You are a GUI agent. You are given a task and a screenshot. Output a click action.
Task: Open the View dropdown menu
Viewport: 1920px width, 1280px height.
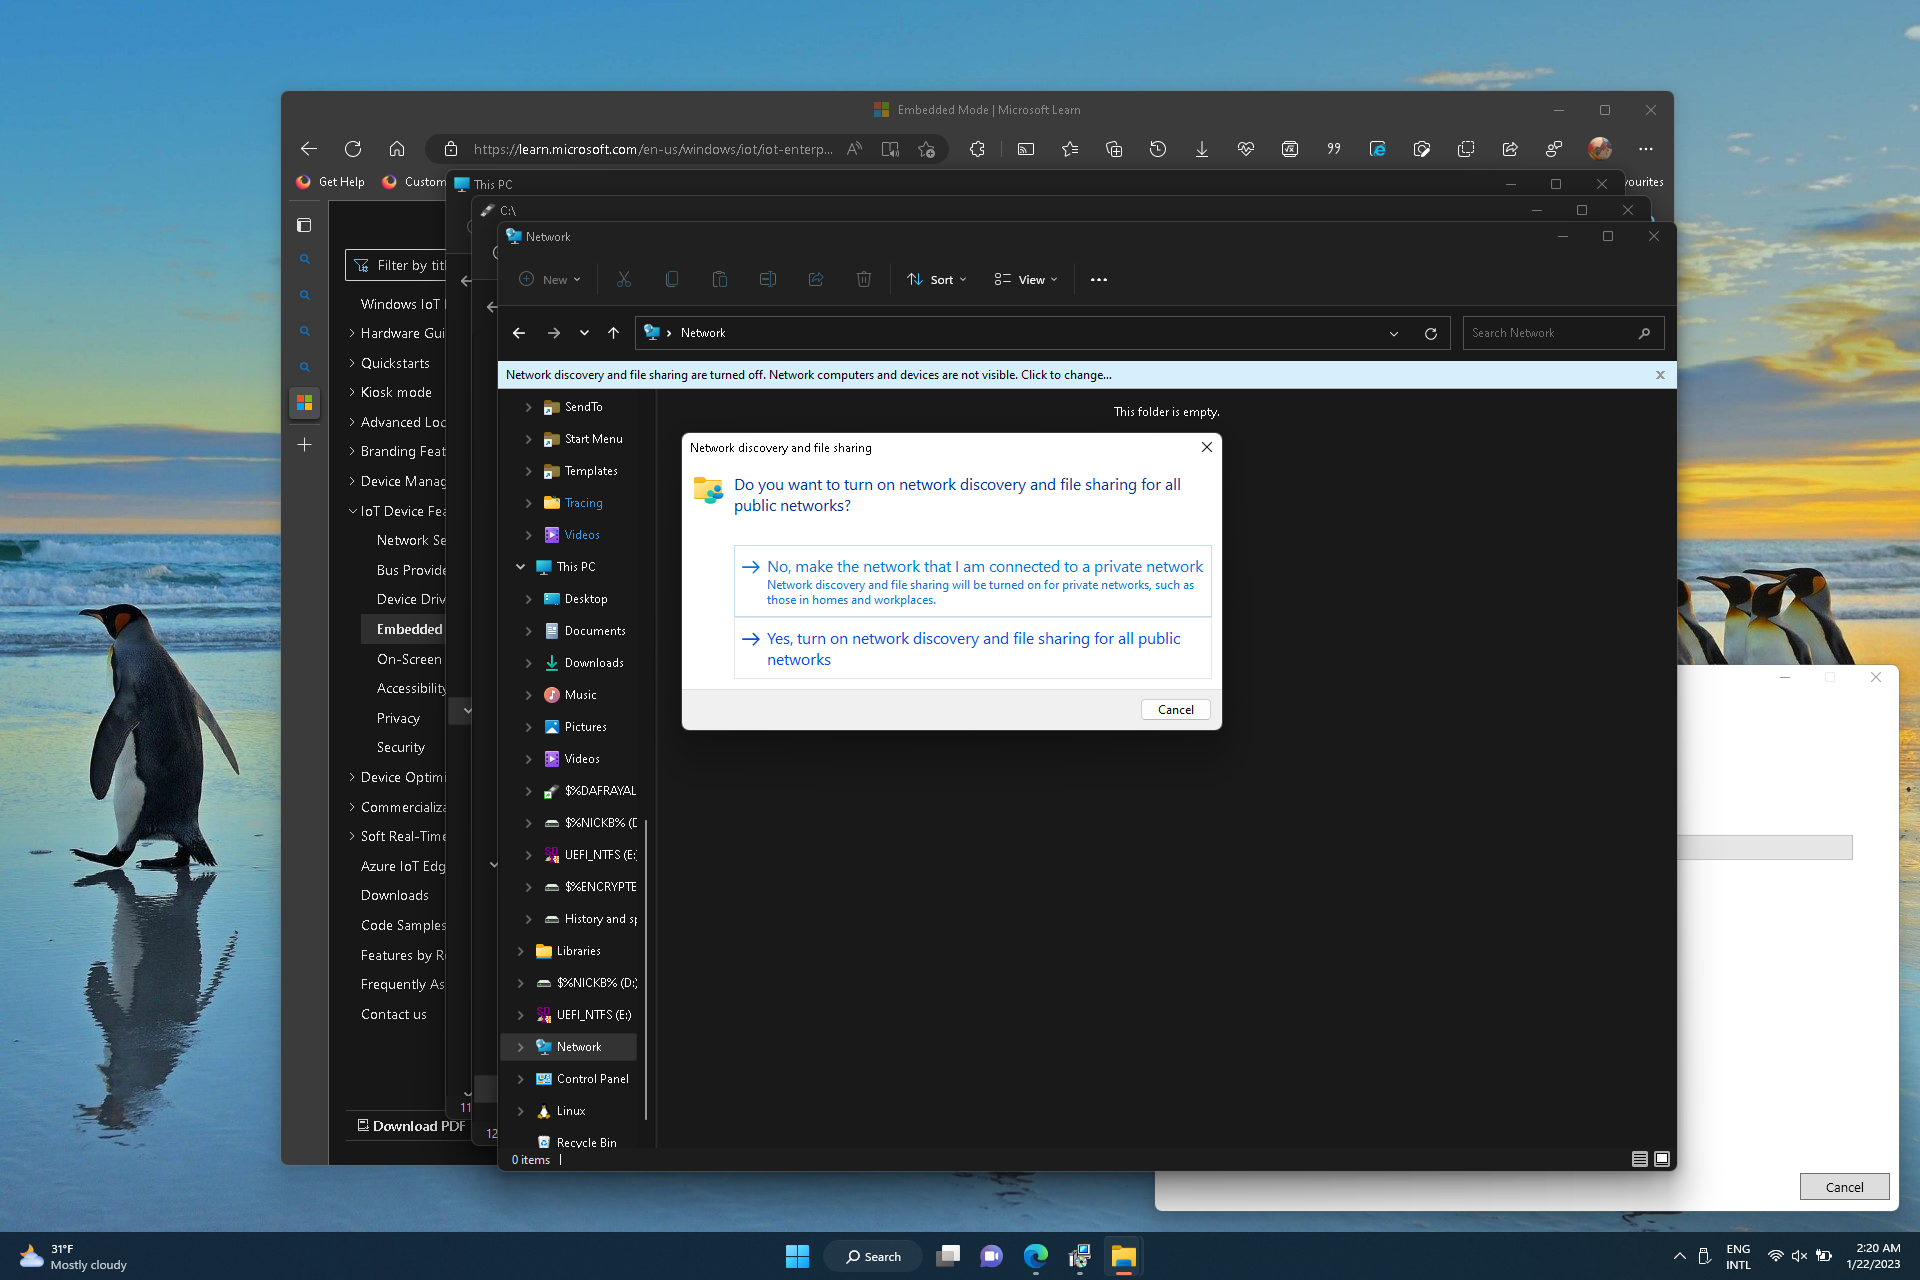tap(1026, 280)
